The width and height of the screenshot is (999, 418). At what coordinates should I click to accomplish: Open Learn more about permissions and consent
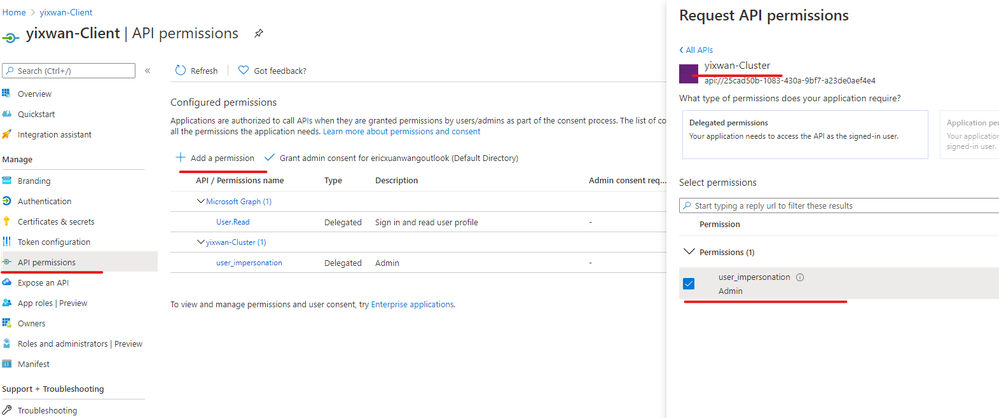click(401, 131)
